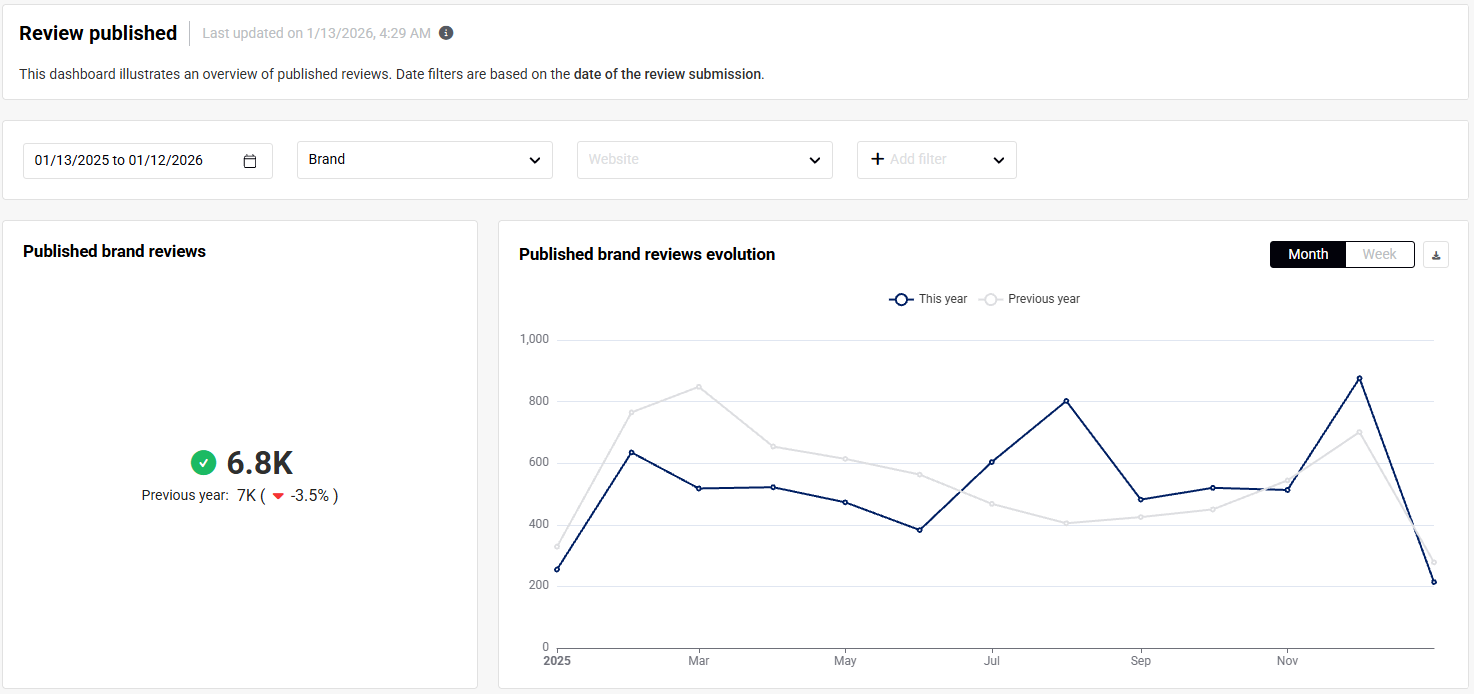This screenshot has width=1474, height=694.
Task: Click the green checkmark status icon
Action: [x=204, y=463]
